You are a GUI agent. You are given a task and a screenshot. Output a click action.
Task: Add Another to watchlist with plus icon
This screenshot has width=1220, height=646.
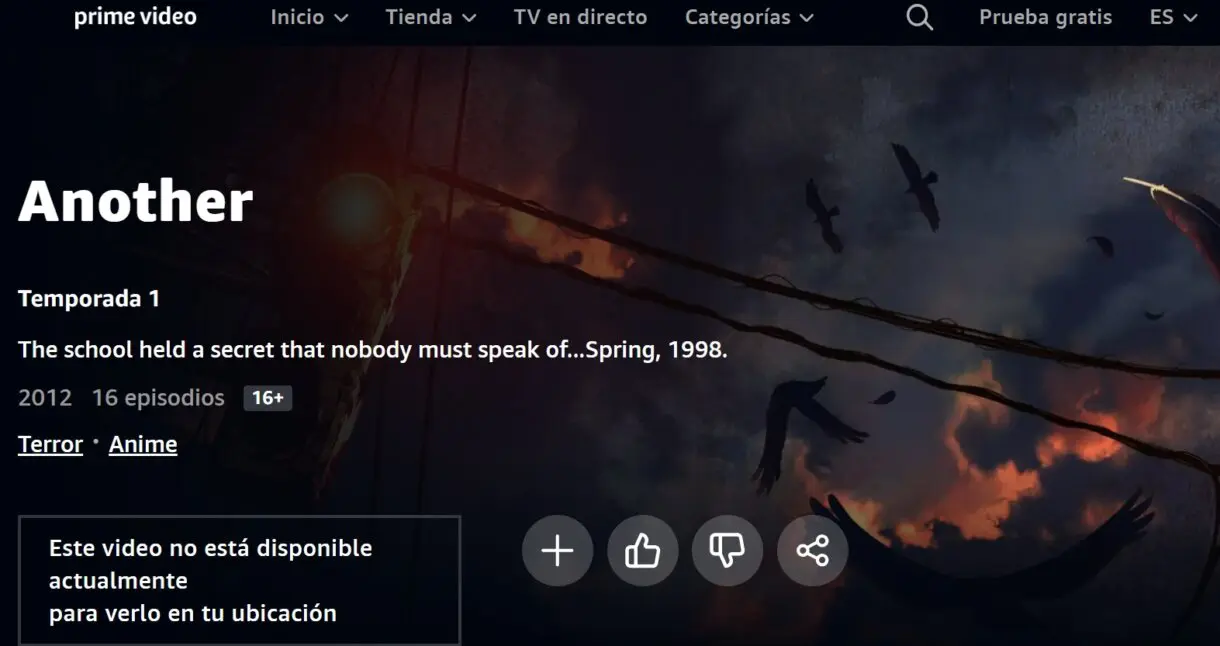tap(557, 551)
